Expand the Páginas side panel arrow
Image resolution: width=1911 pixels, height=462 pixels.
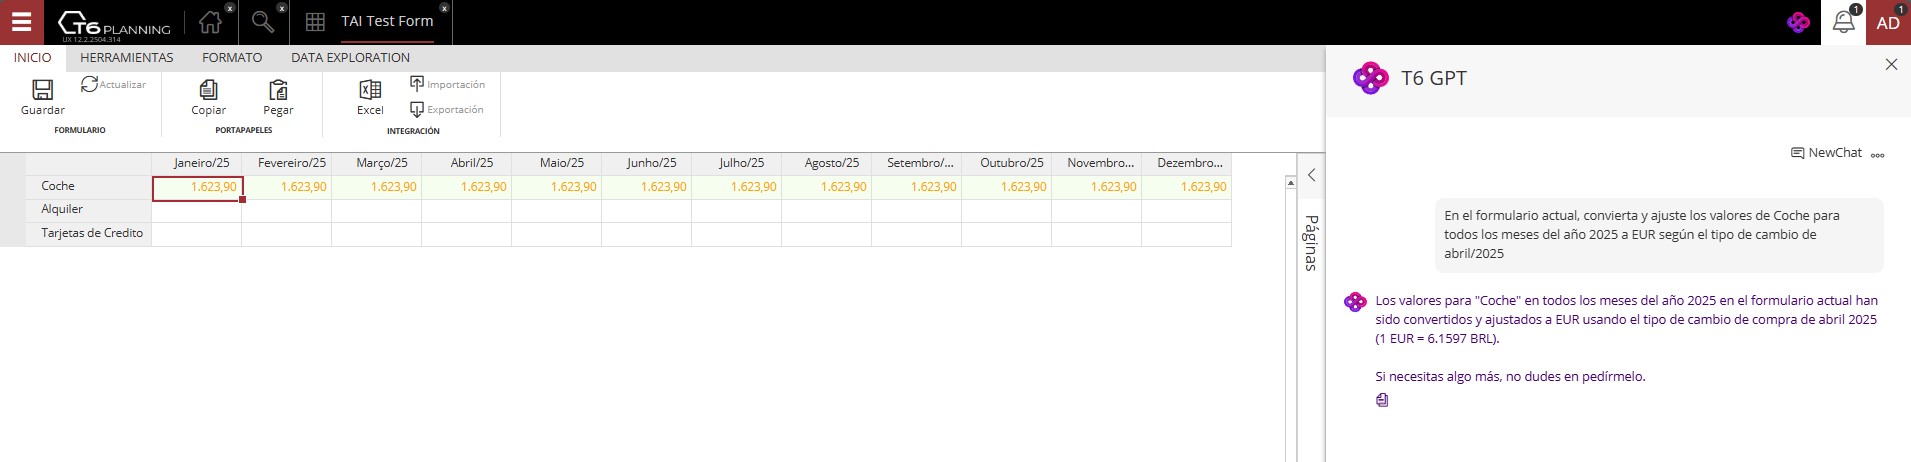point(1311,175)
